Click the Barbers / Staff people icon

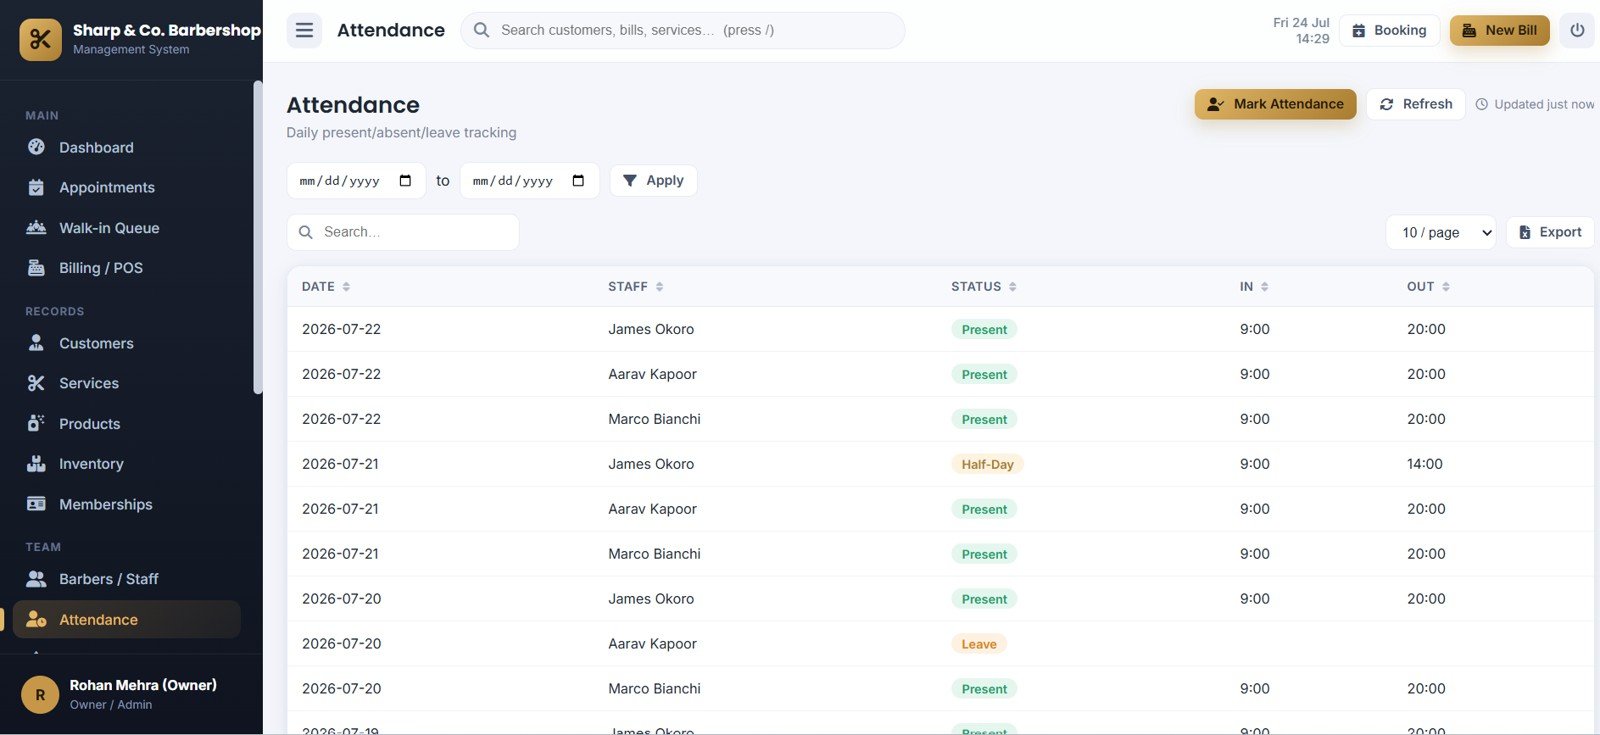click(x=36, y=579)
